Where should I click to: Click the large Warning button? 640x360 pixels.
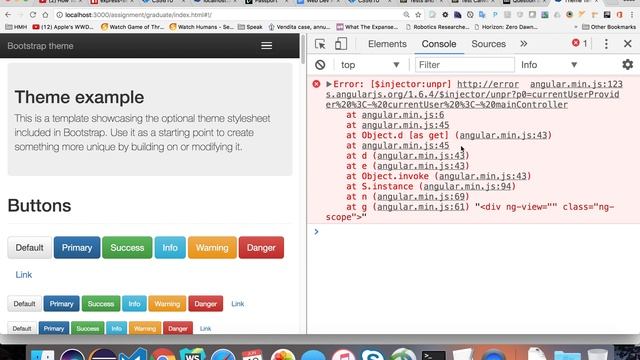point(212,248)
